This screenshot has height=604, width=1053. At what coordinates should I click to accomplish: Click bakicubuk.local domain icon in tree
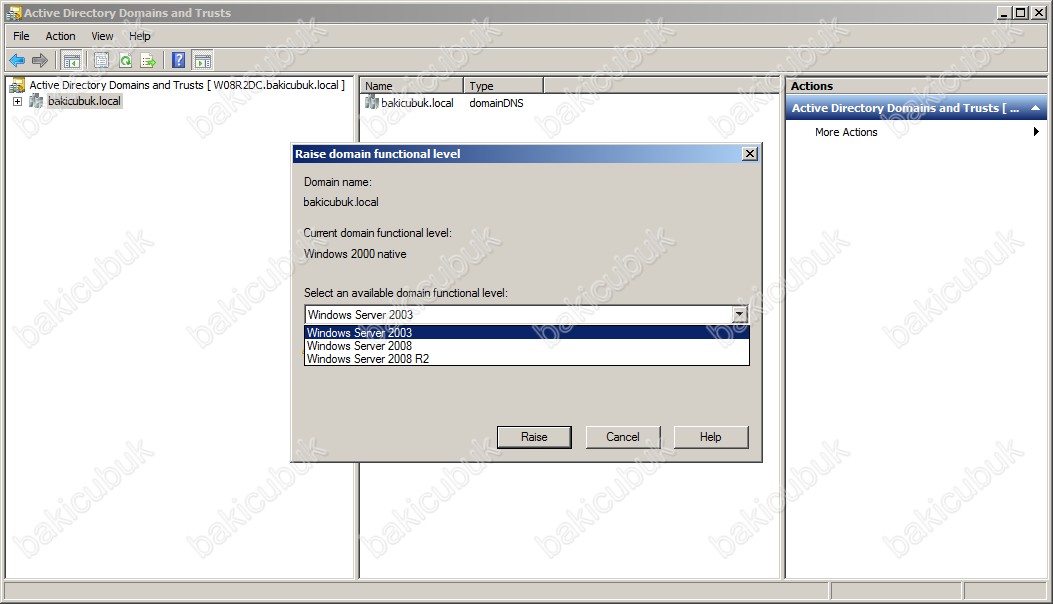click(36, 101)
